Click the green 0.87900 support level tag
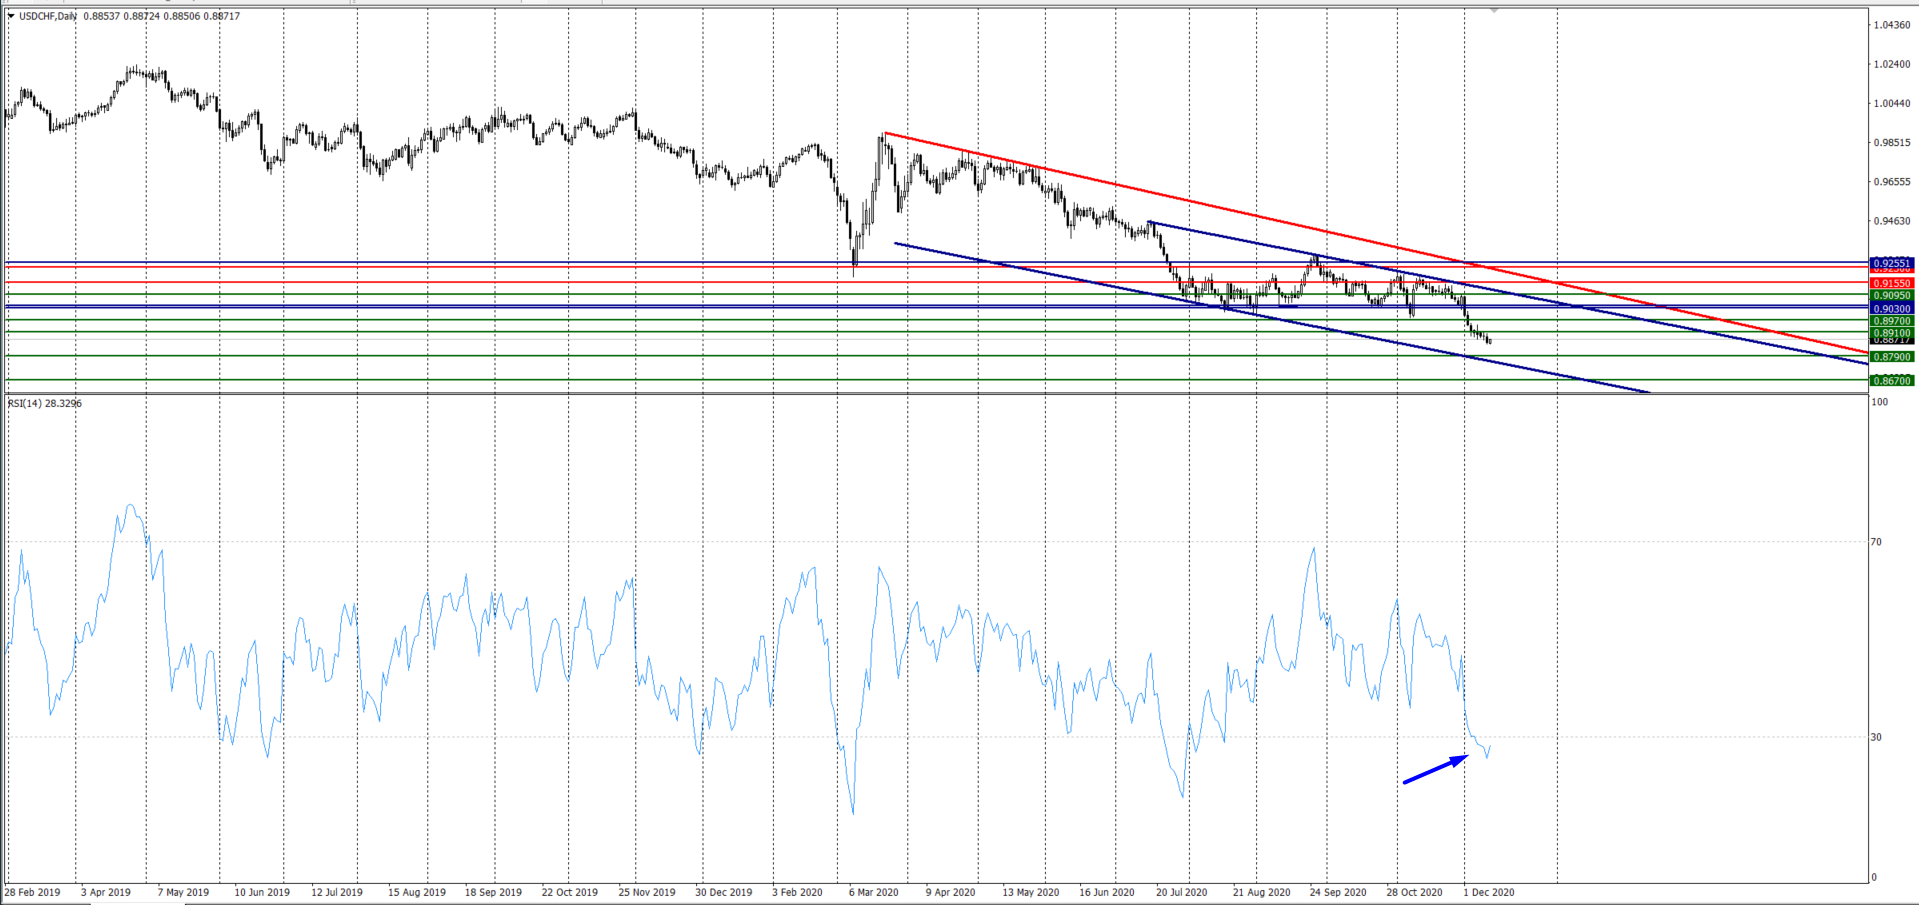 (1891, 357)
